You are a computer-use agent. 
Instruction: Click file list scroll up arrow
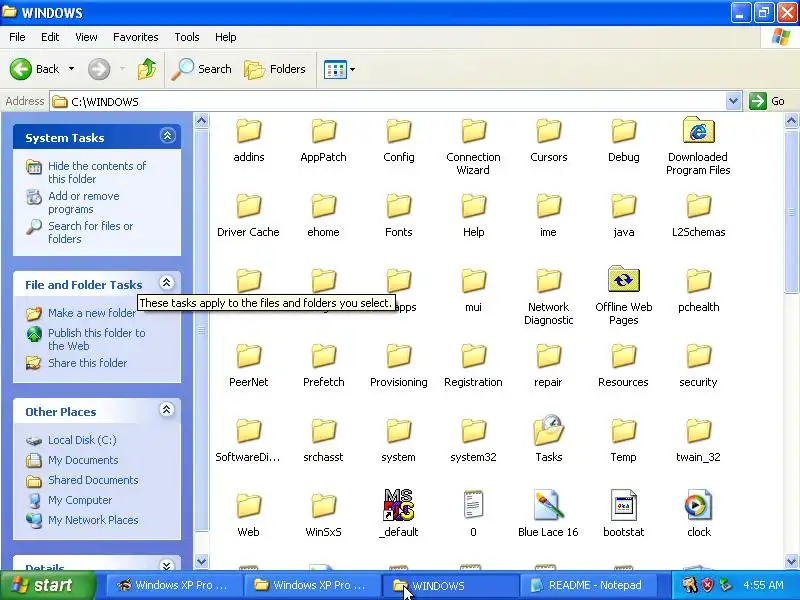tap(791, 121)
